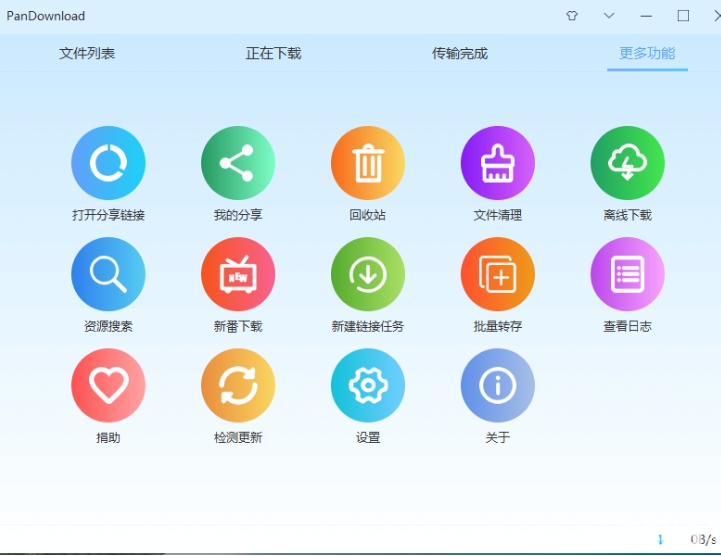Click the 0B/s speed status text
Viewport: 721px width, 556px height.
click(x=703, y=539)
